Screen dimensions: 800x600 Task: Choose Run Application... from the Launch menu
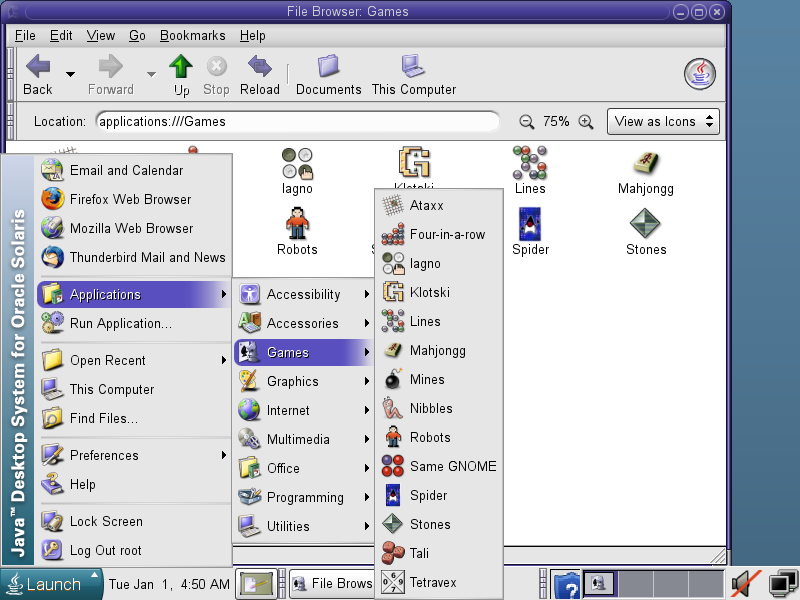tap(134, 323)
